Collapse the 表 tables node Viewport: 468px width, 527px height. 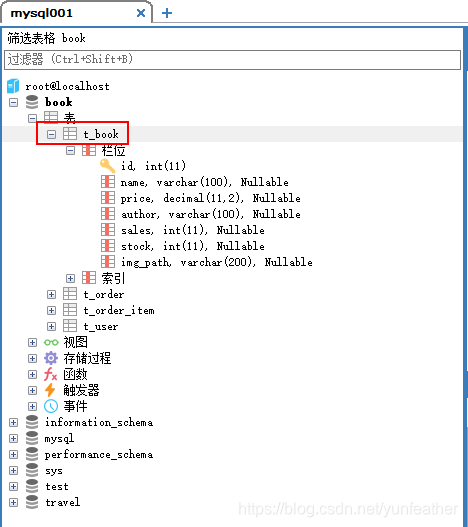pos(32,118)
